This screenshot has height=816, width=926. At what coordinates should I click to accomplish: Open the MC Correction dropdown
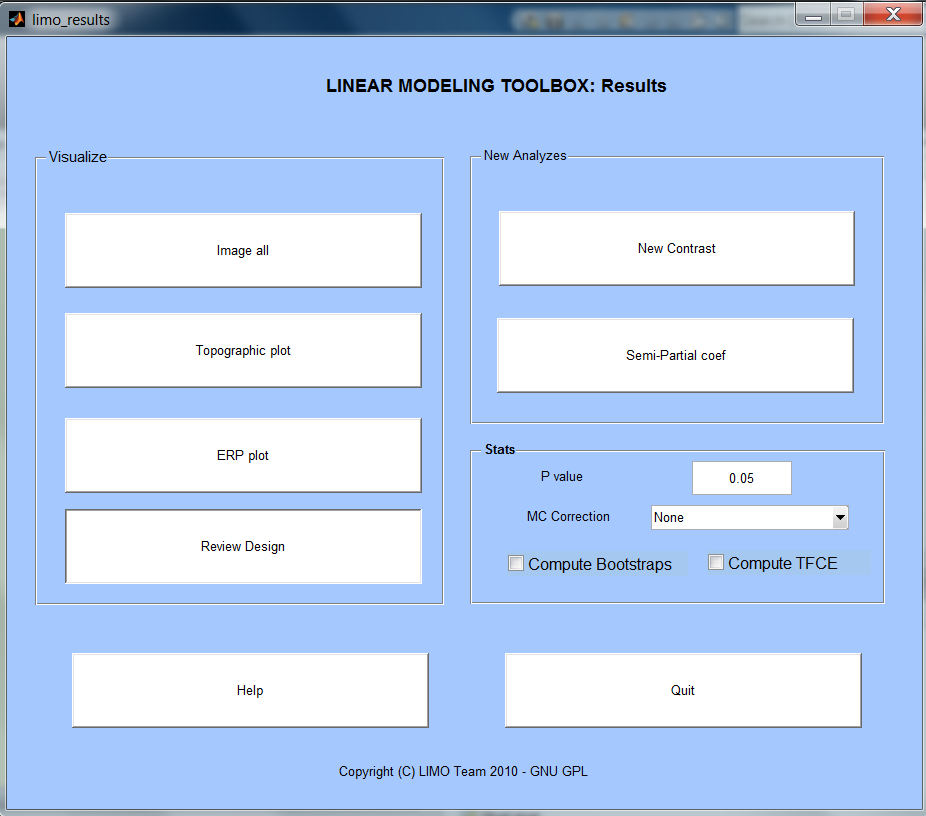749,517
